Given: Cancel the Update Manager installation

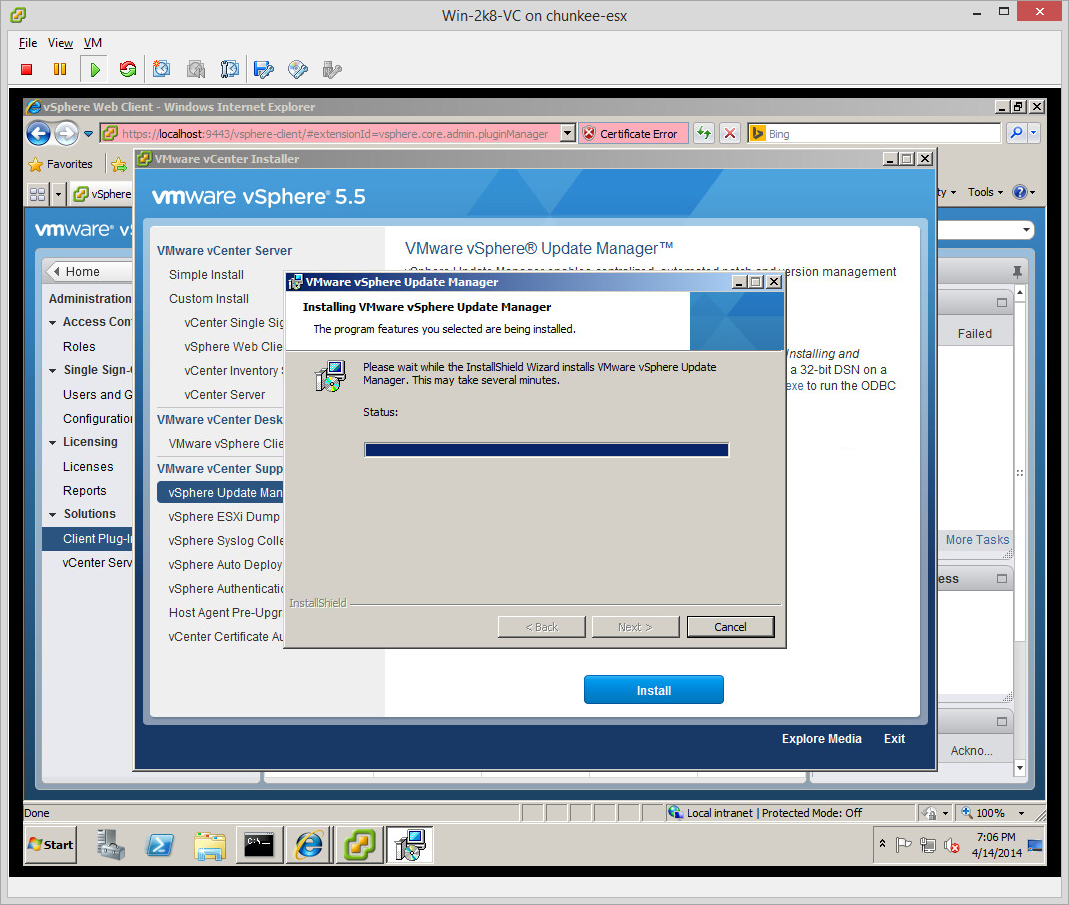Looking at the screenshot, I should pos(730,627).
